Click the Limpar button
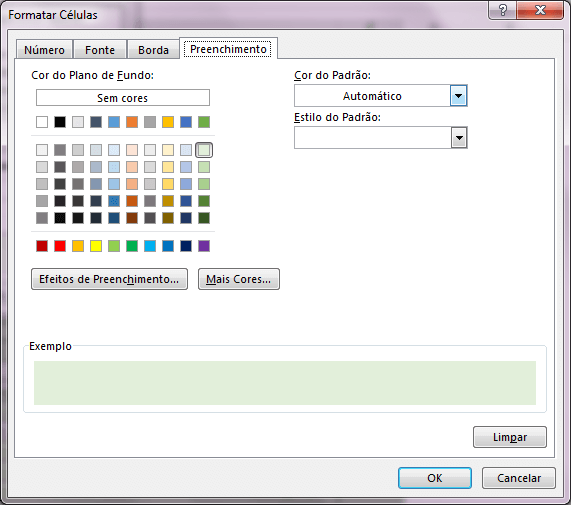The width and height of the screenshot is (571, 505). (x=510, y=437)
